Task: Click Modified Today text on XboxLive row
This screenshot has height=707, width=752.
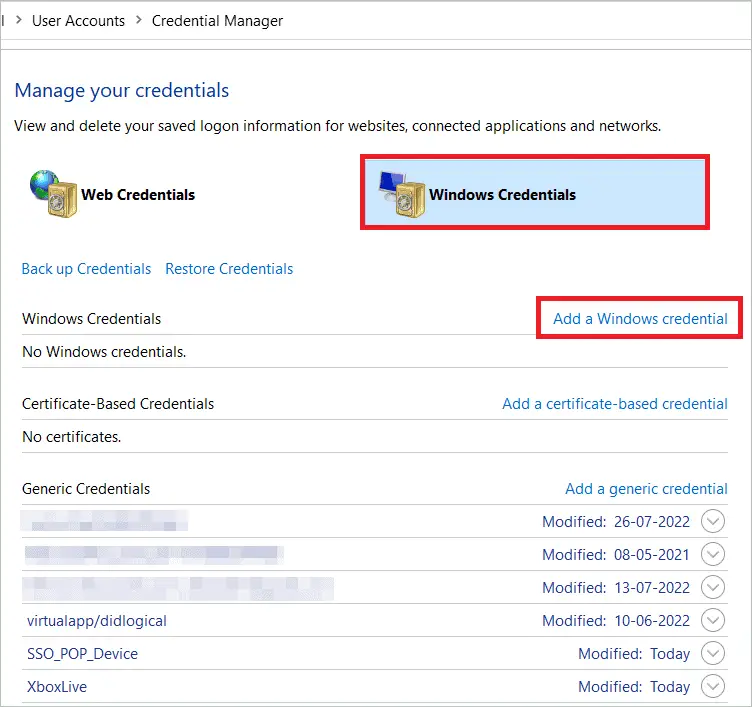Action: [634, 687]
